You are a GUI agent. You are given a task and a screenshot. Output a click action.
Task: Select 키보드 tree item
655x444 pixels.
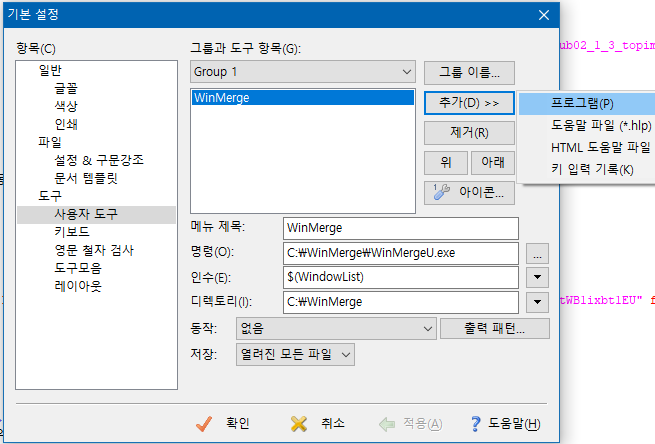coord(72,232)
